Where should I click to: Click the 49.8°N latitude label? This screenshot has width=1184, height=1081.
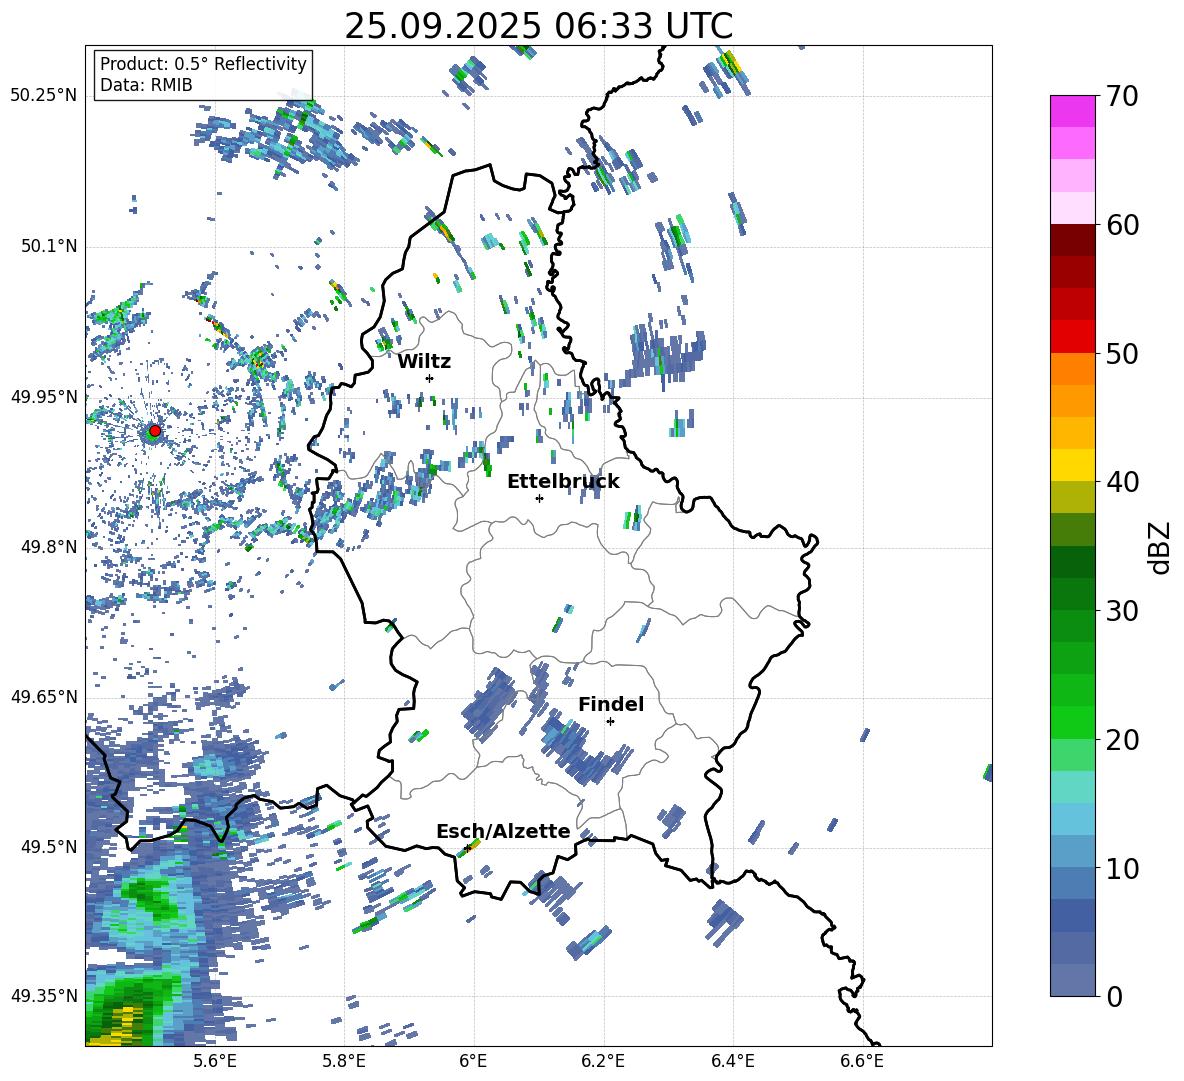pos(49,547)
